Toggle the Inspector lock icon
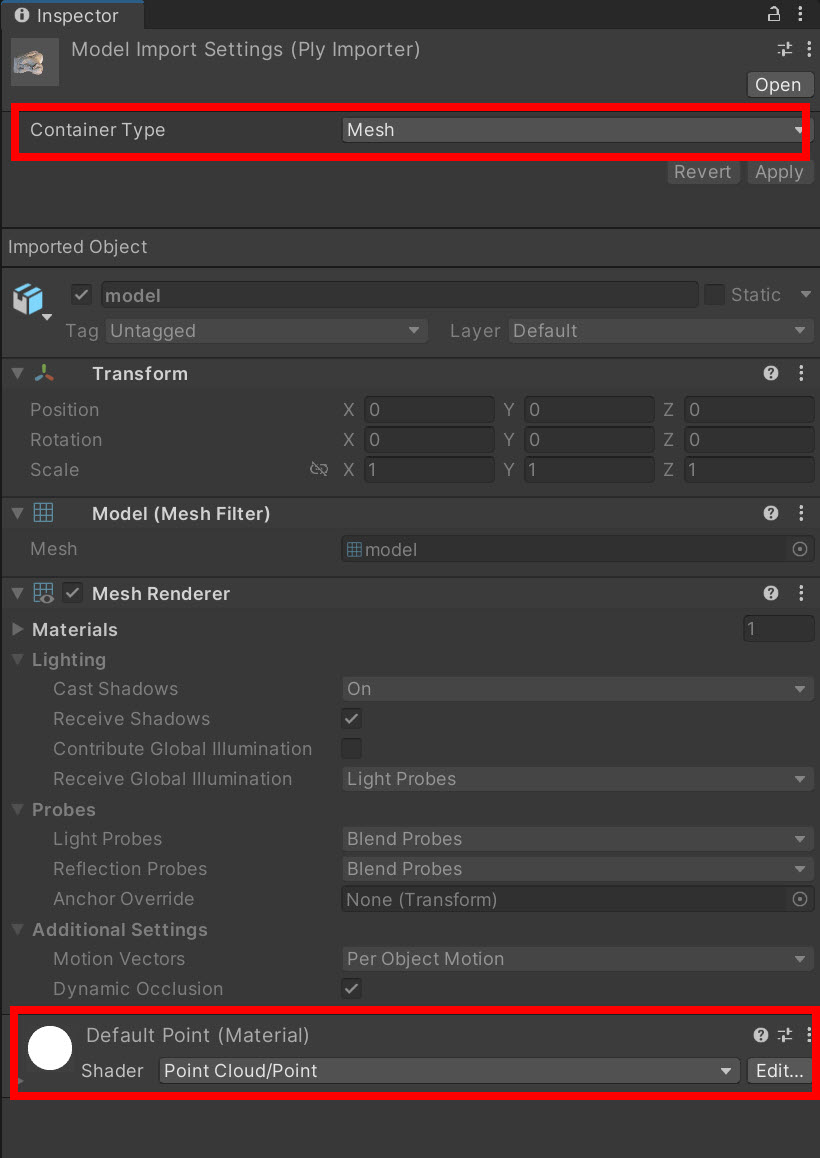820x1158 pixels. [773, 14]
